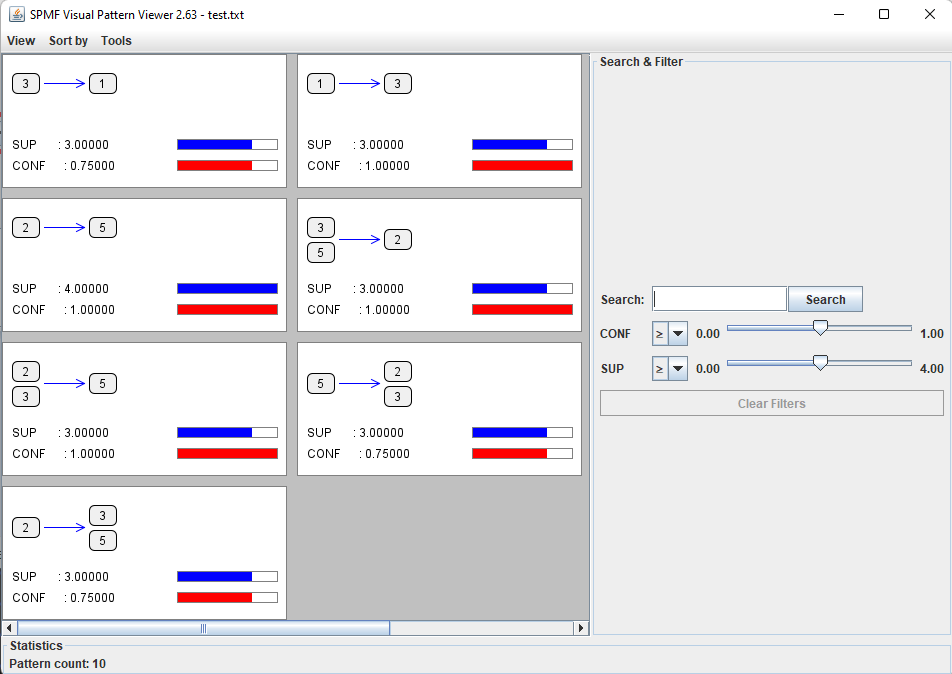Click item node 2 in rule 3,5 → 2
The image size is (952, 674).
click(397, 240)
